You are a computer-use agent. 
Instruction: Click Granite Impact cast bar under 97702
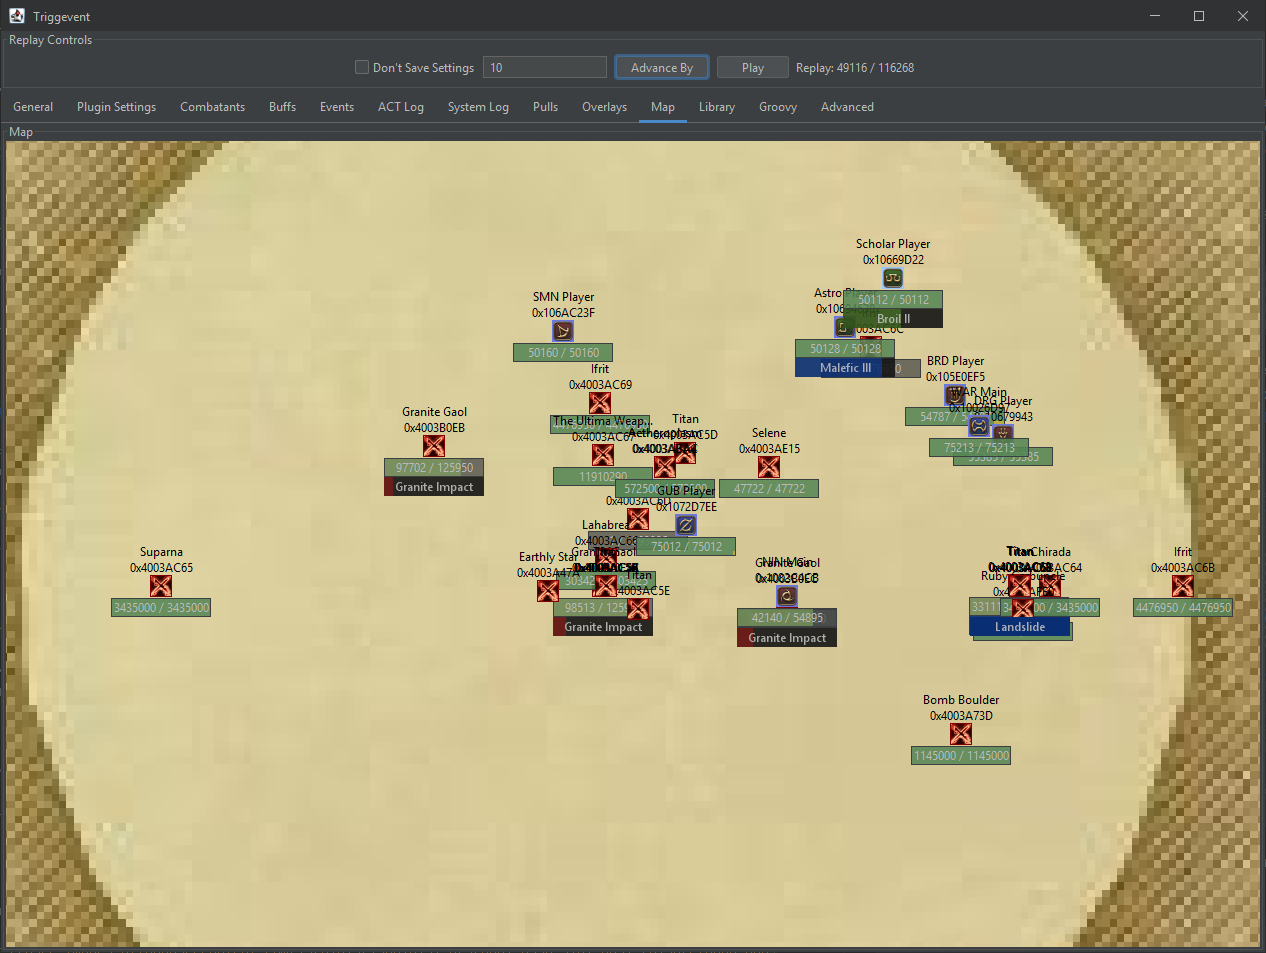(434, 486)
